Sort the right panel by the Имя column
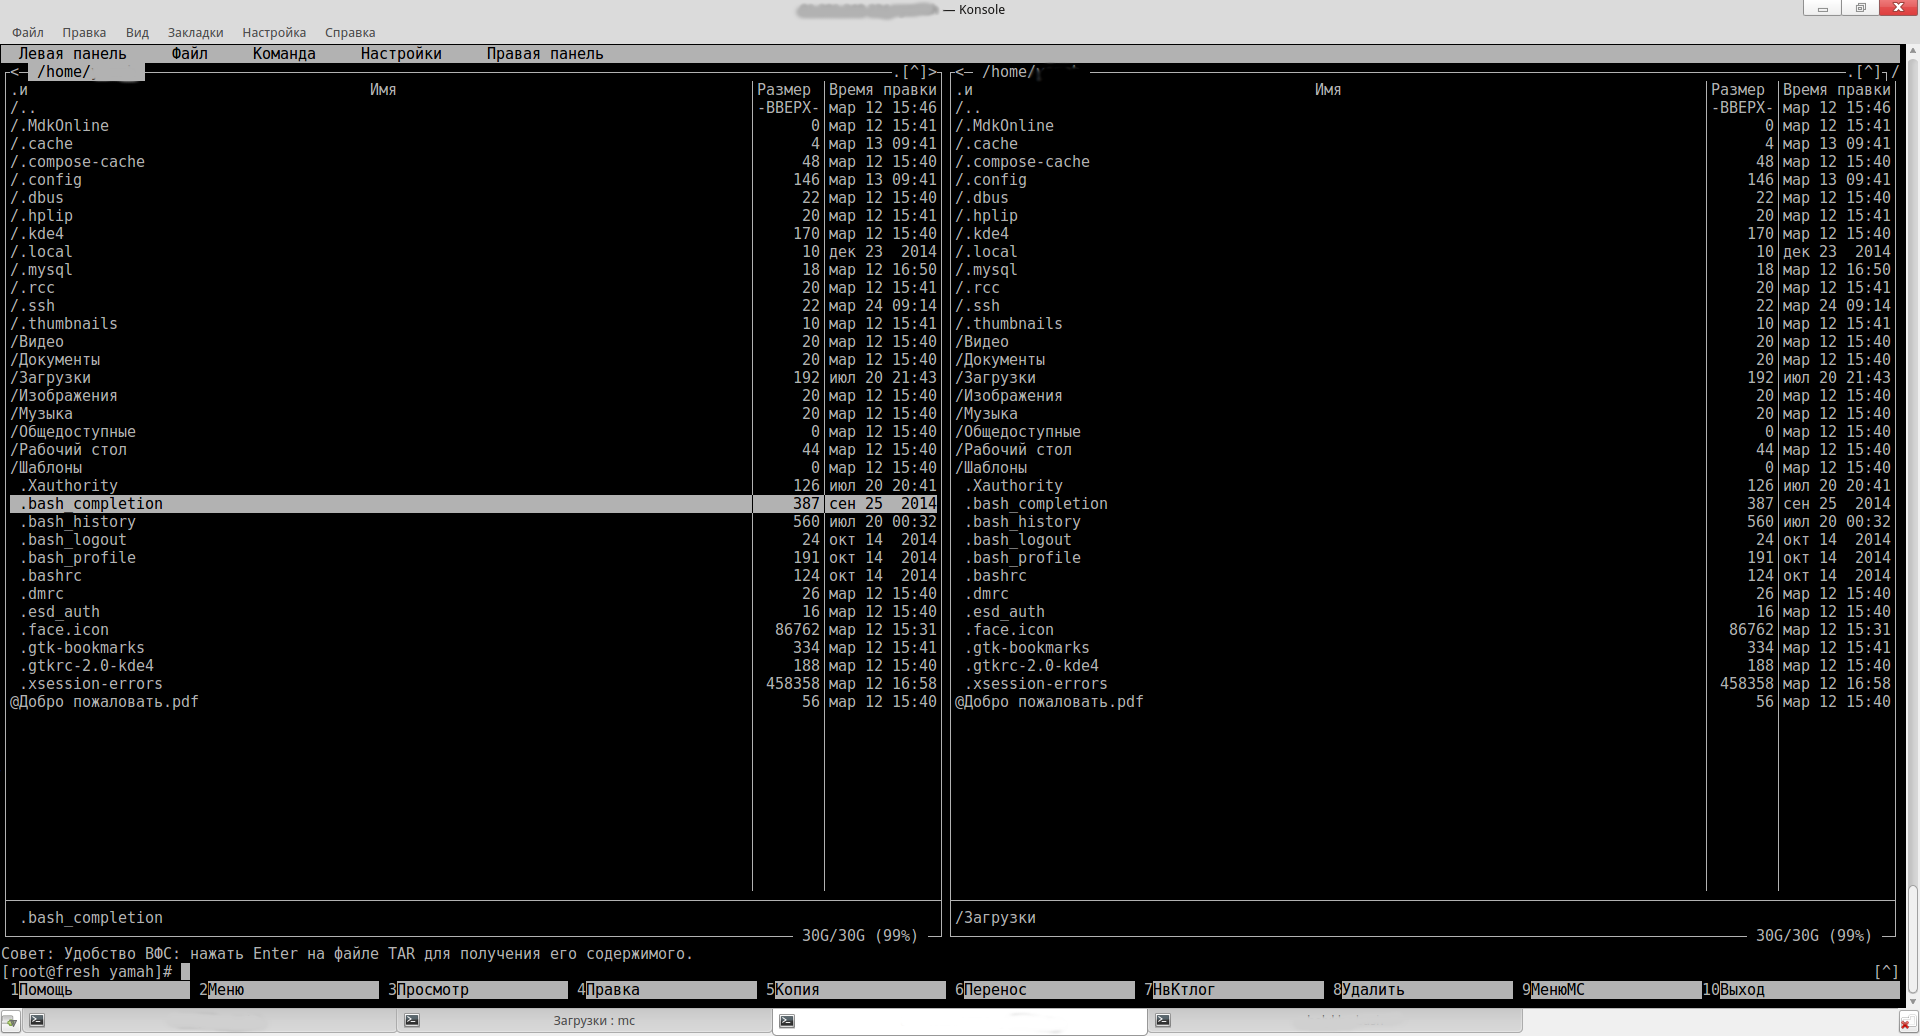Screen dimensions: 1920x1036 [1328, 90]
